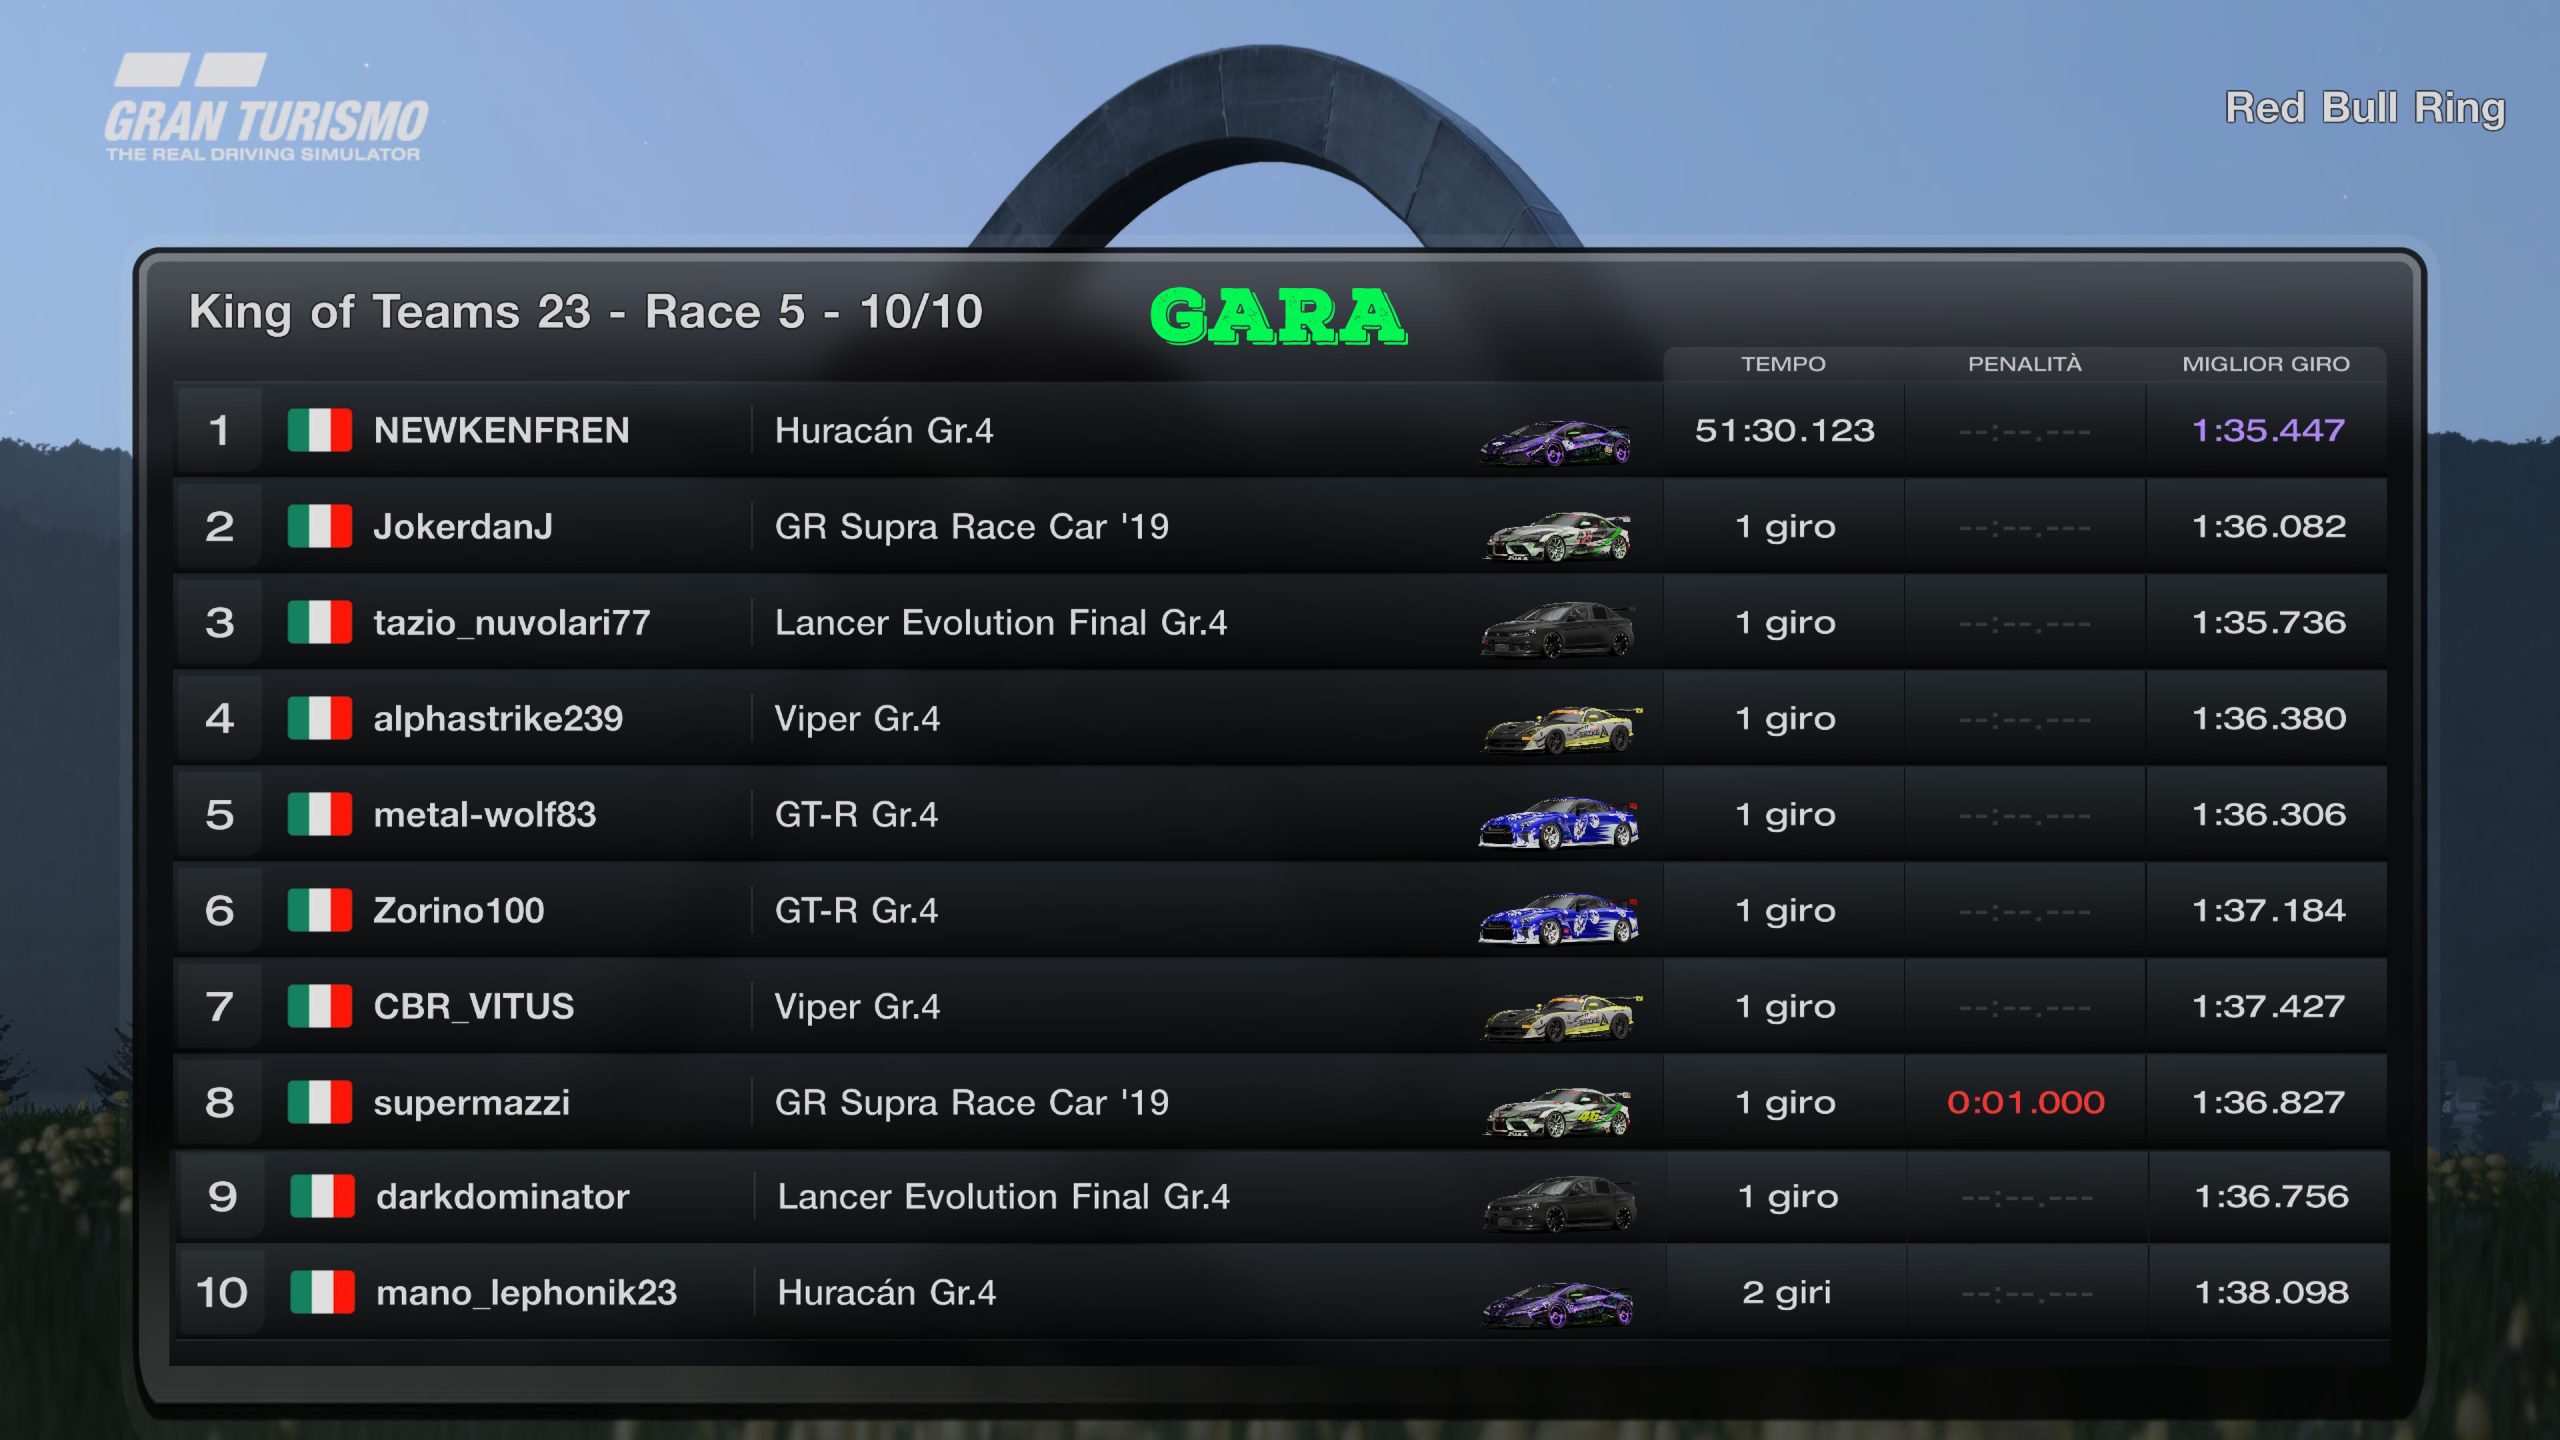This screenshot has height=1440, width=2560.
Task: Click the Italian flag beside darkdominator
Action: click(322, 1197)
